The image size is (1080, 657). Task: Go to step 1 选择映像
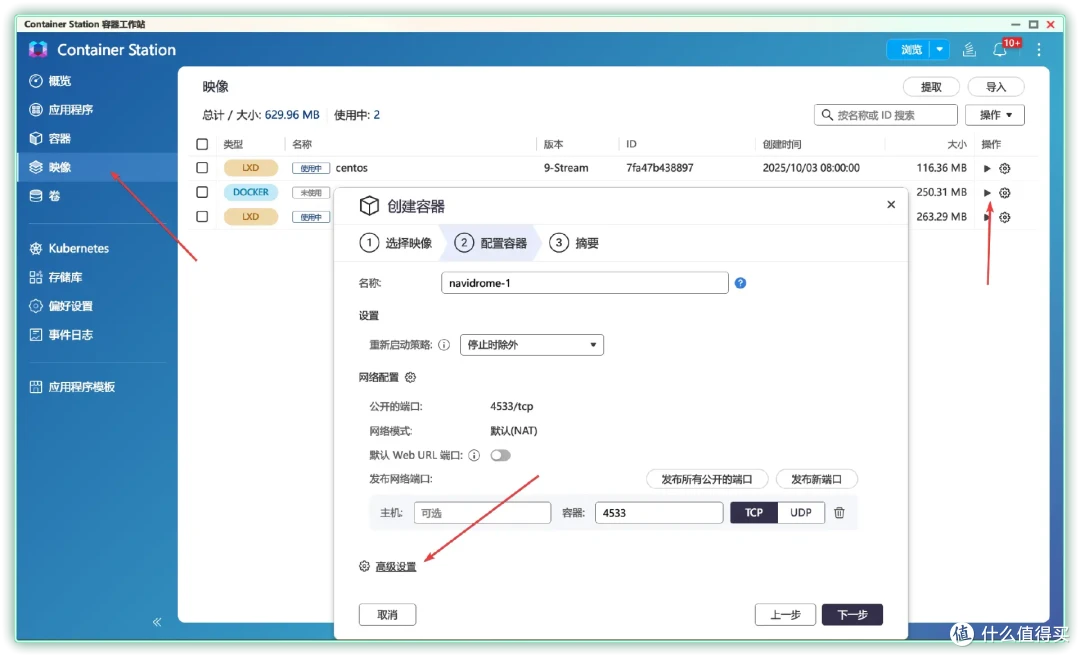click(397, 243)
